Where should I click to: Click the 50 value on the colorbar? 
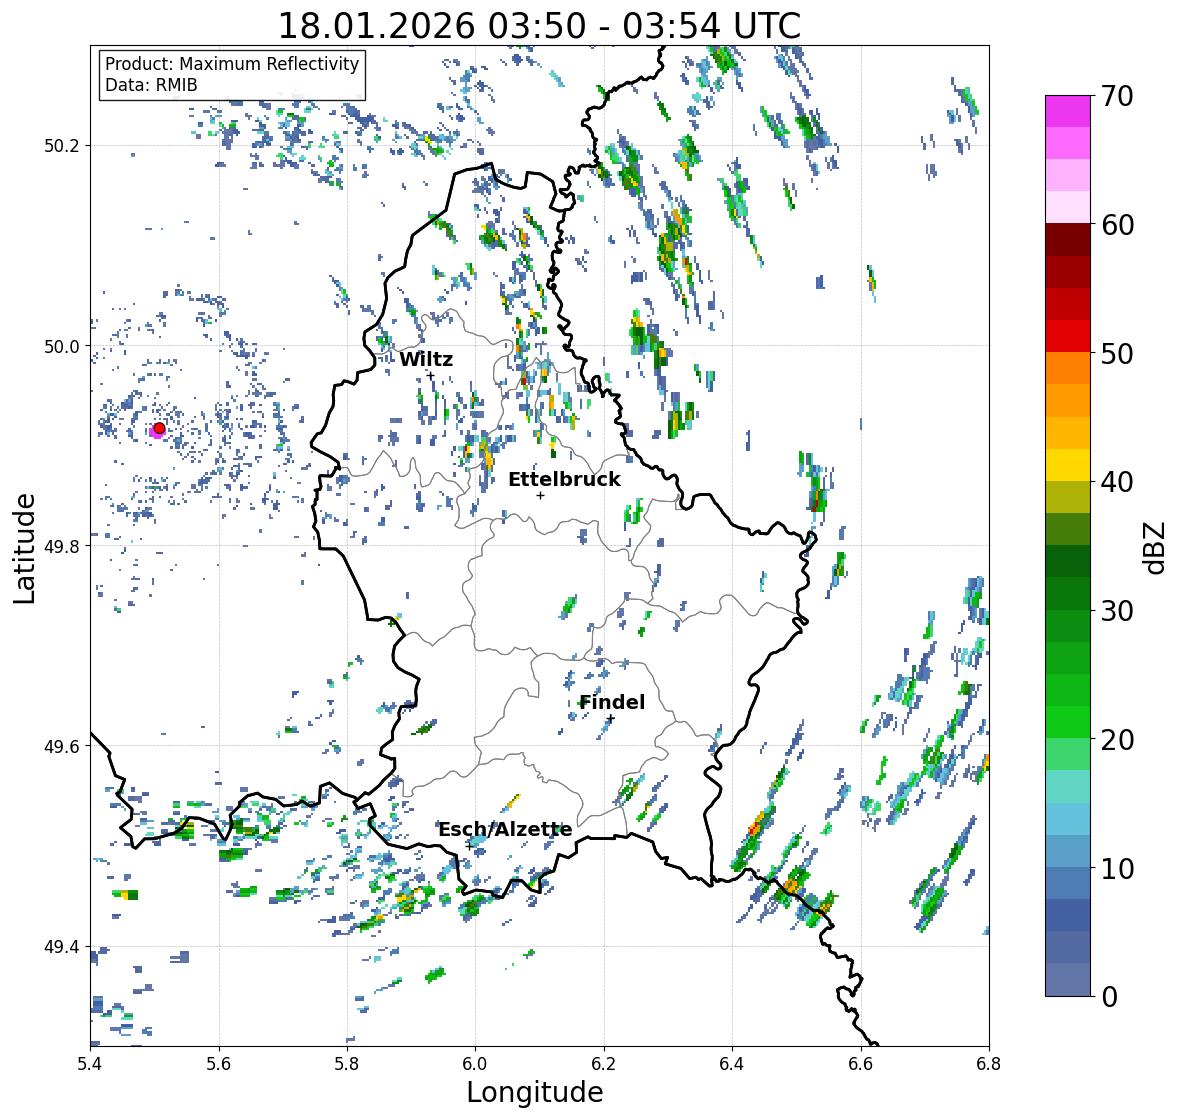[x=1117, y=353]
